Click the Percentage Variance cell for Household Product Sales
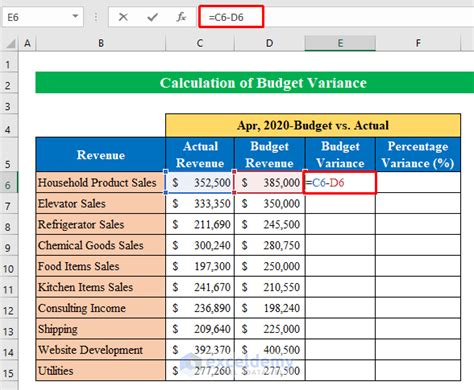This screenshot has width=474, height=390. 418,182
